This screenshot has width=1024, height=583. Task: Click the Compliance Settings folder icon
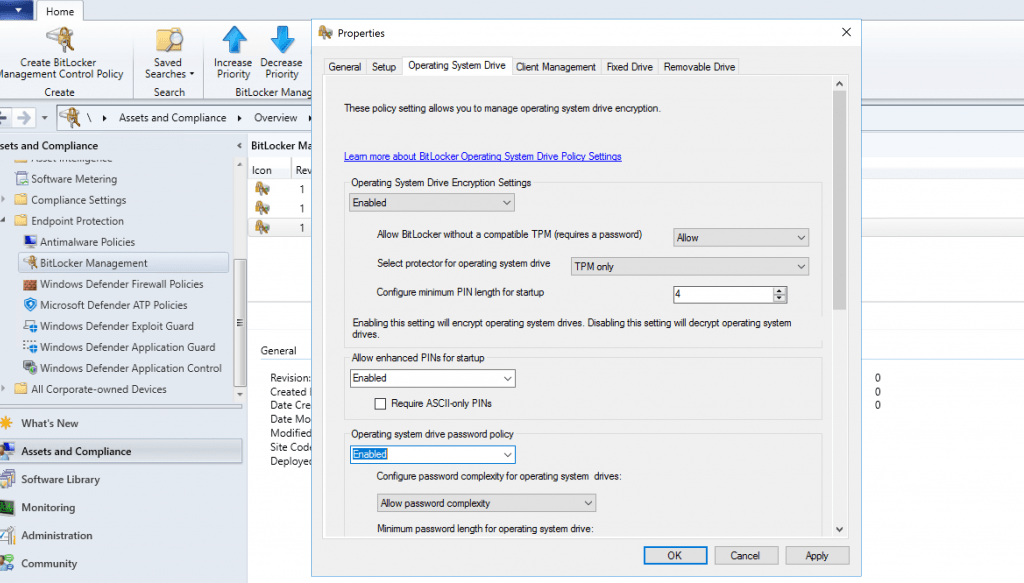pyautogui.click(x=21, y=199)
